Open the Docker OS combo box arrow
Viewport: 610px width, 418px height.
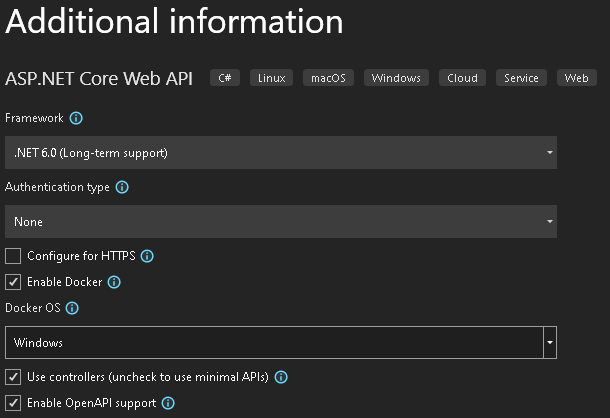(549, 343)
